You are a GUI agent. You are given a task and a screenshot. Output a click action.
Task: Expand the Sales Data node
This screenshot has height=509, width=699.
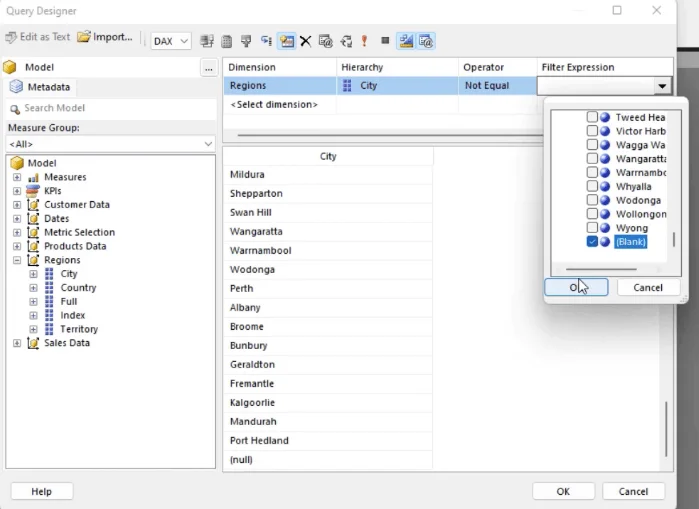click(17, 343)
